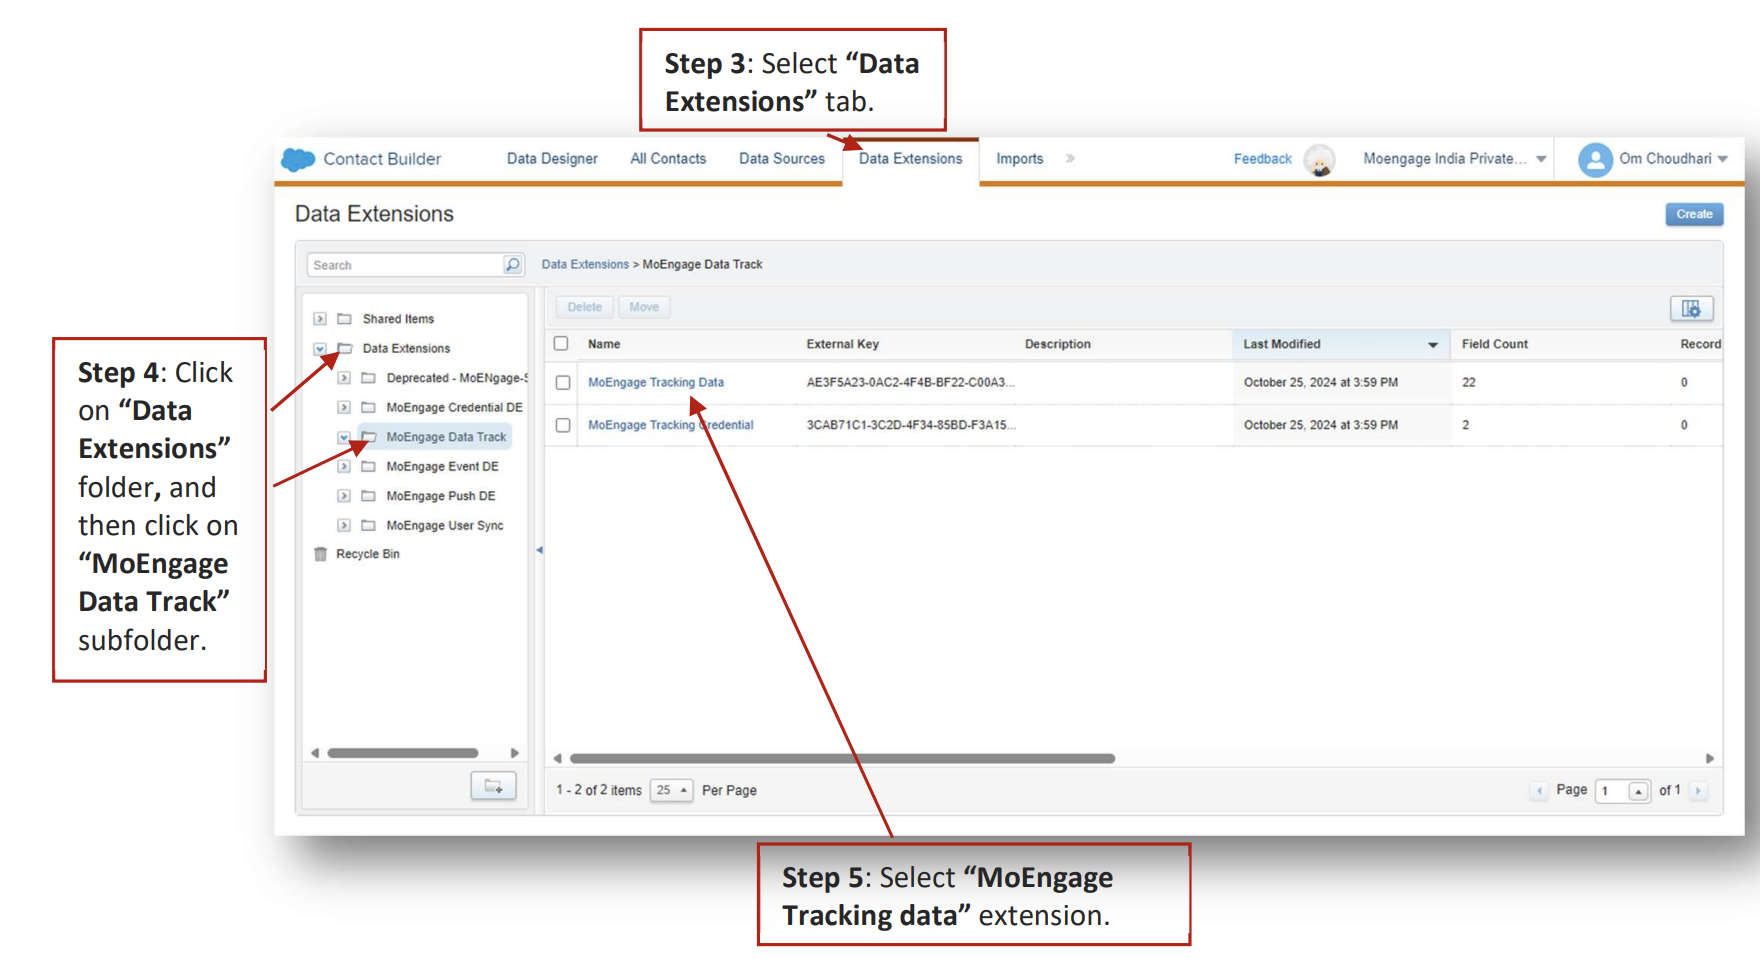Expand the MoEngage Push DE node

tap(344, 496)
